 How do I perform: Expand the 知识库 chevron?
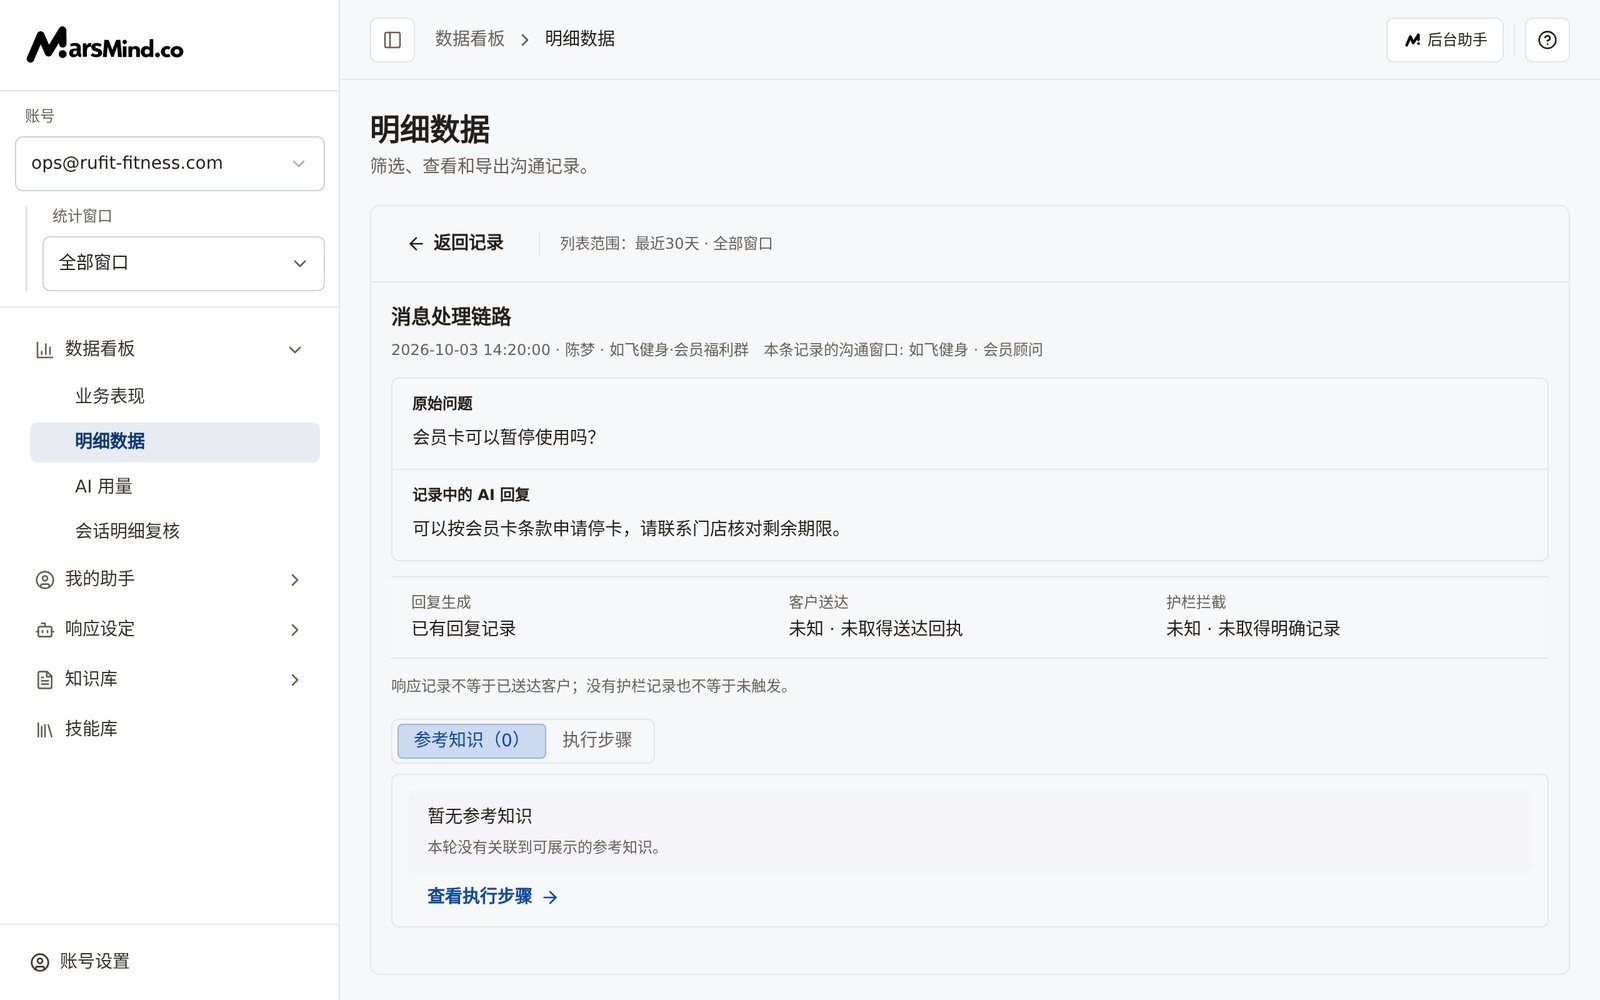pyautogui.click(x=295, y=679)
